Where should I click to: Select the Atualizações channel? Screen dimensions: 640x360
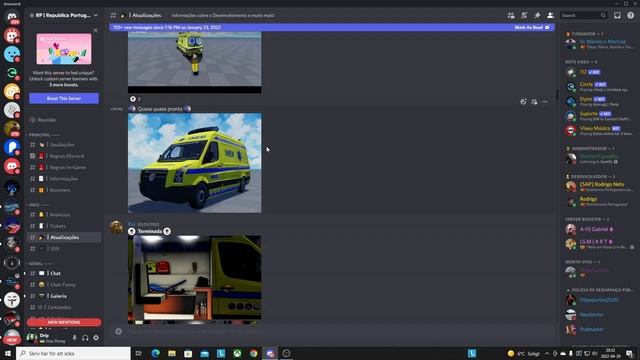[64, 238]
